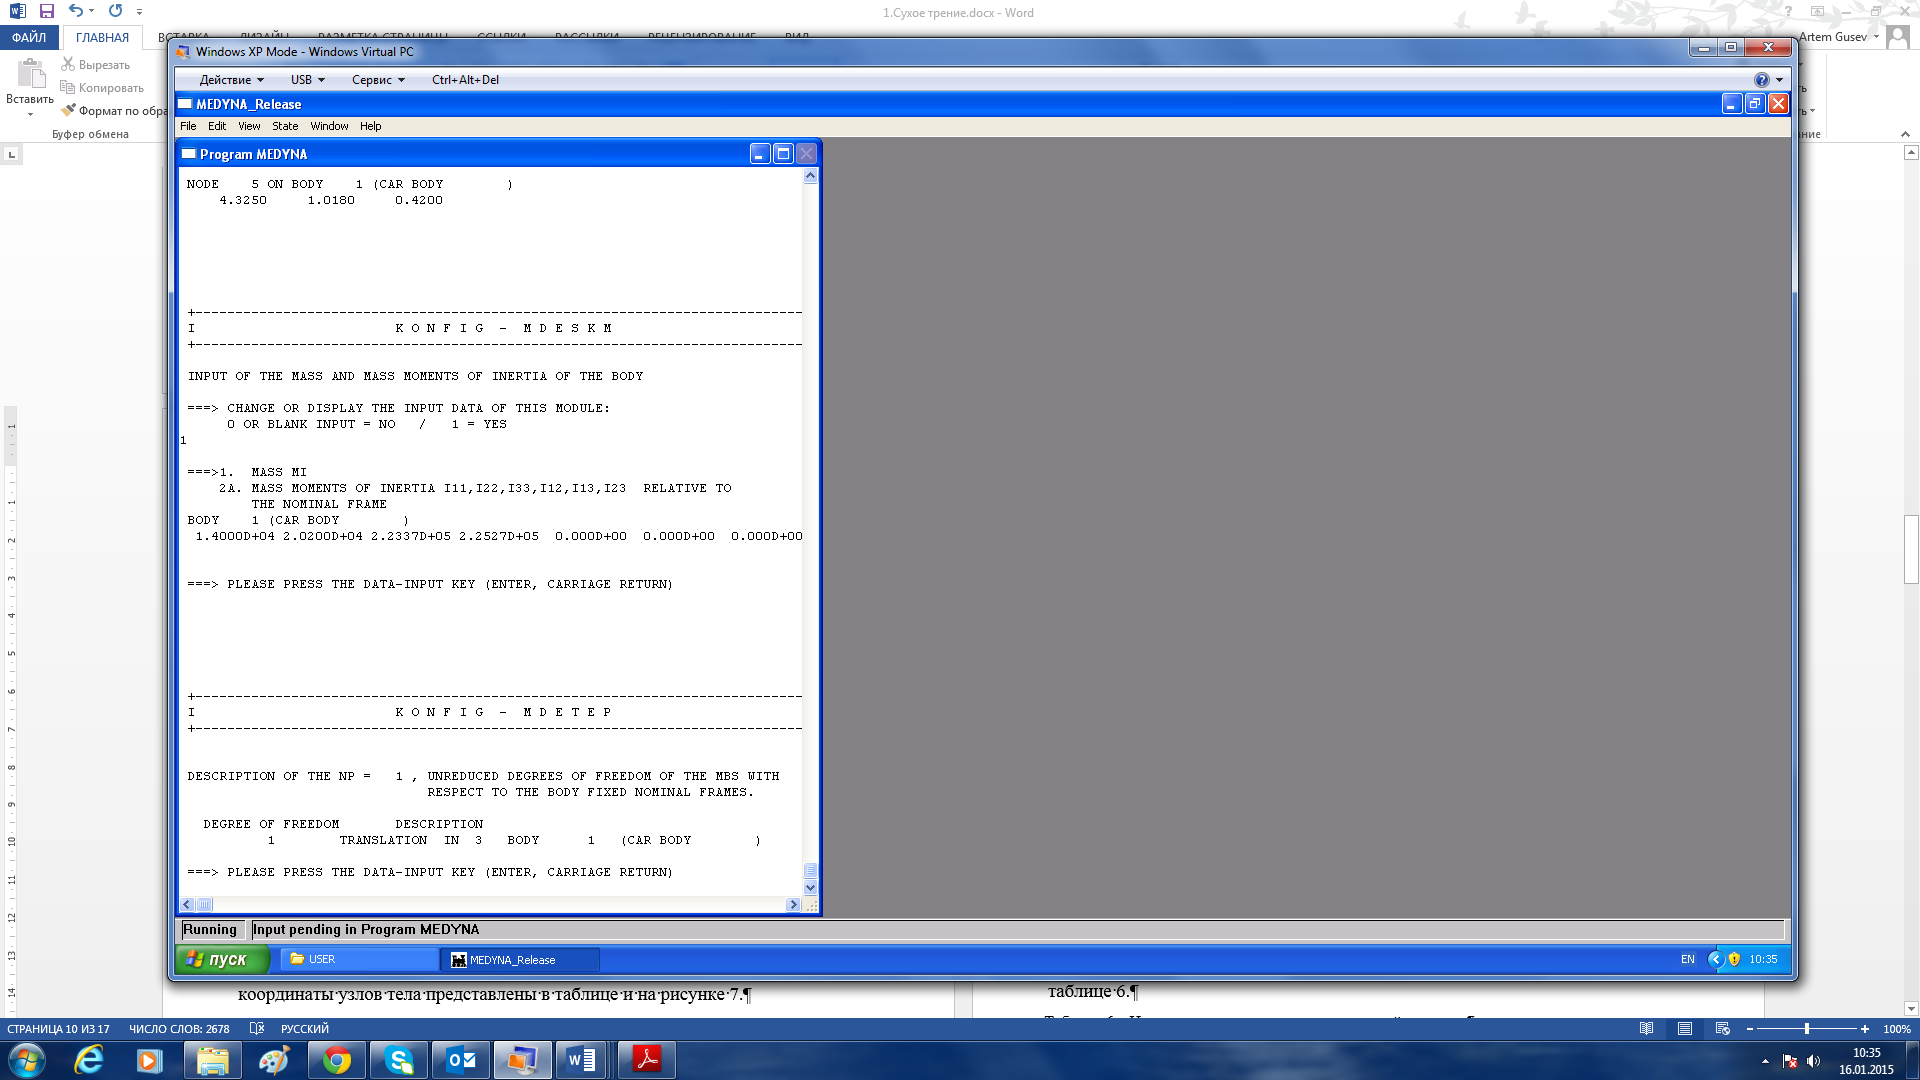The image size is (1920, 1080).
Task: Minimize the Program MEDYNA child window
Action: pos(760,153)
